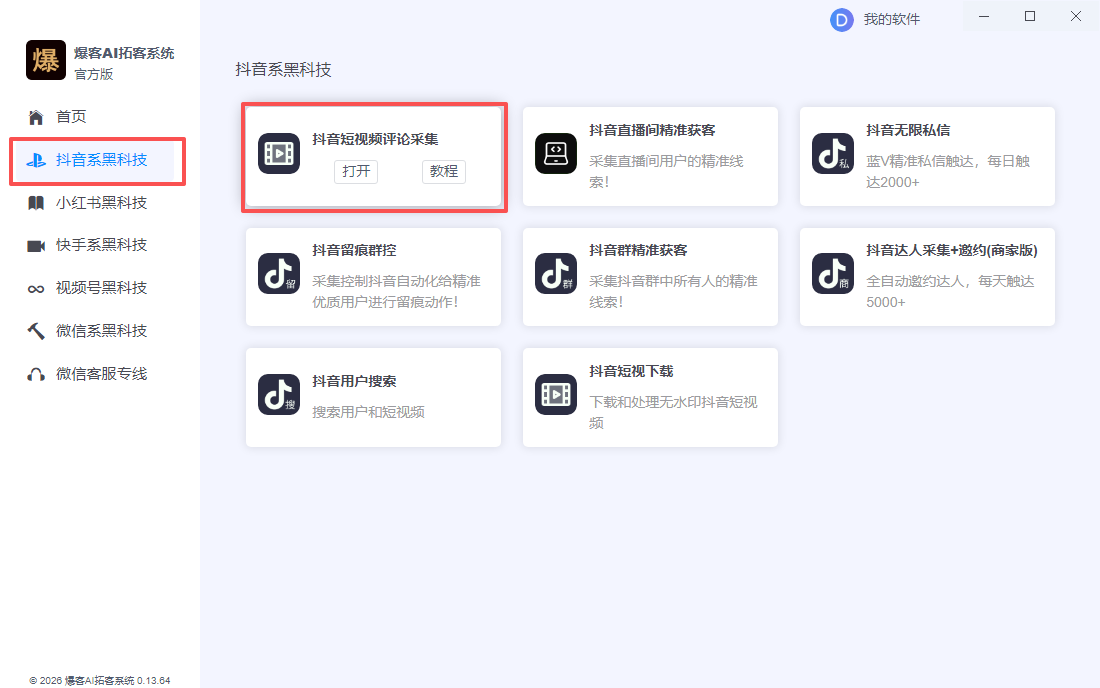
Task: Click the 抖音短视频评论采集 title
Action: tap(375, 139)
